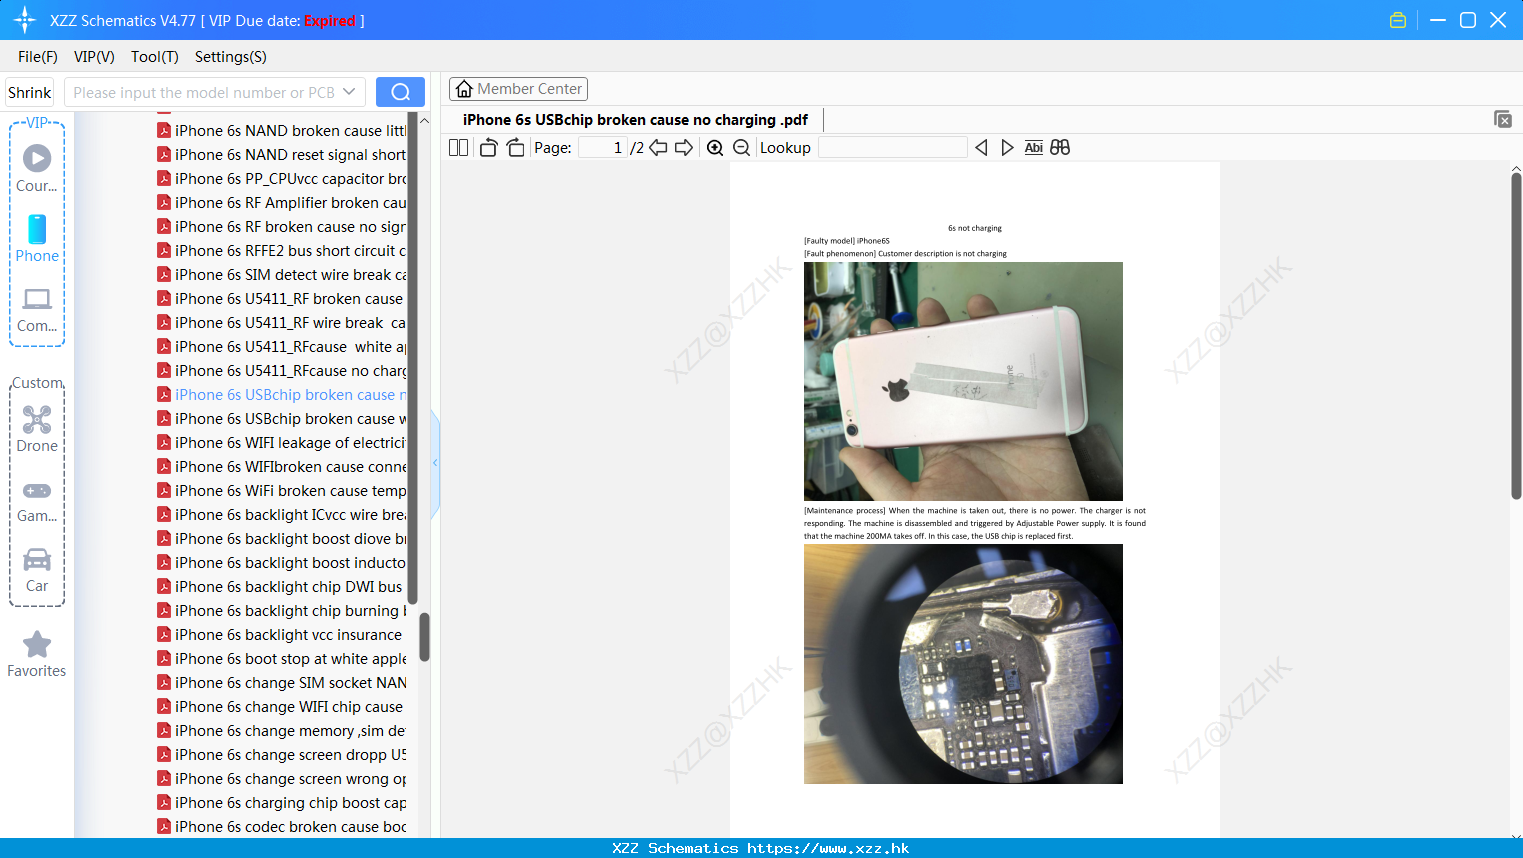Open iPhone 6s NAND reset signal short file
This screenshot has height=858, width=1523.
(x=282, y=155)
